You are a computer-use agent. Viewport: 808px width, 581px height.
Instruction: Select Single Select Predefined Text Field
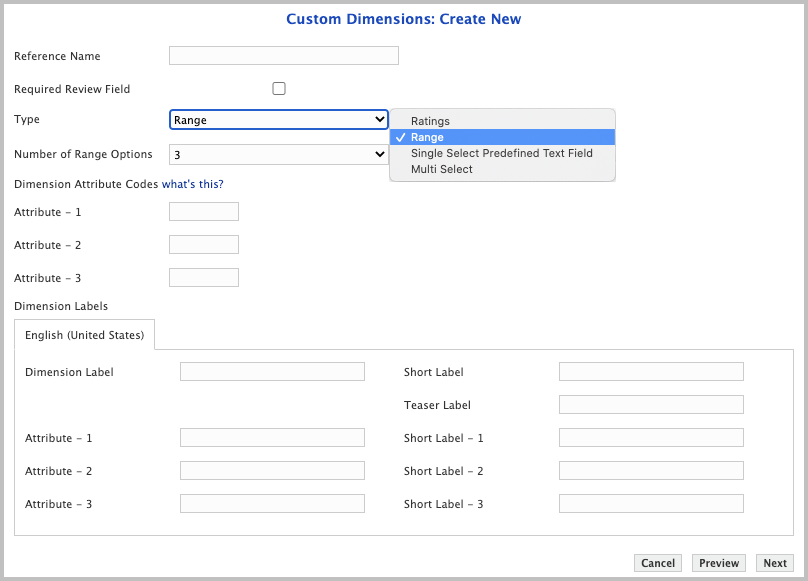pyautogui.click(x=501, y=153)
